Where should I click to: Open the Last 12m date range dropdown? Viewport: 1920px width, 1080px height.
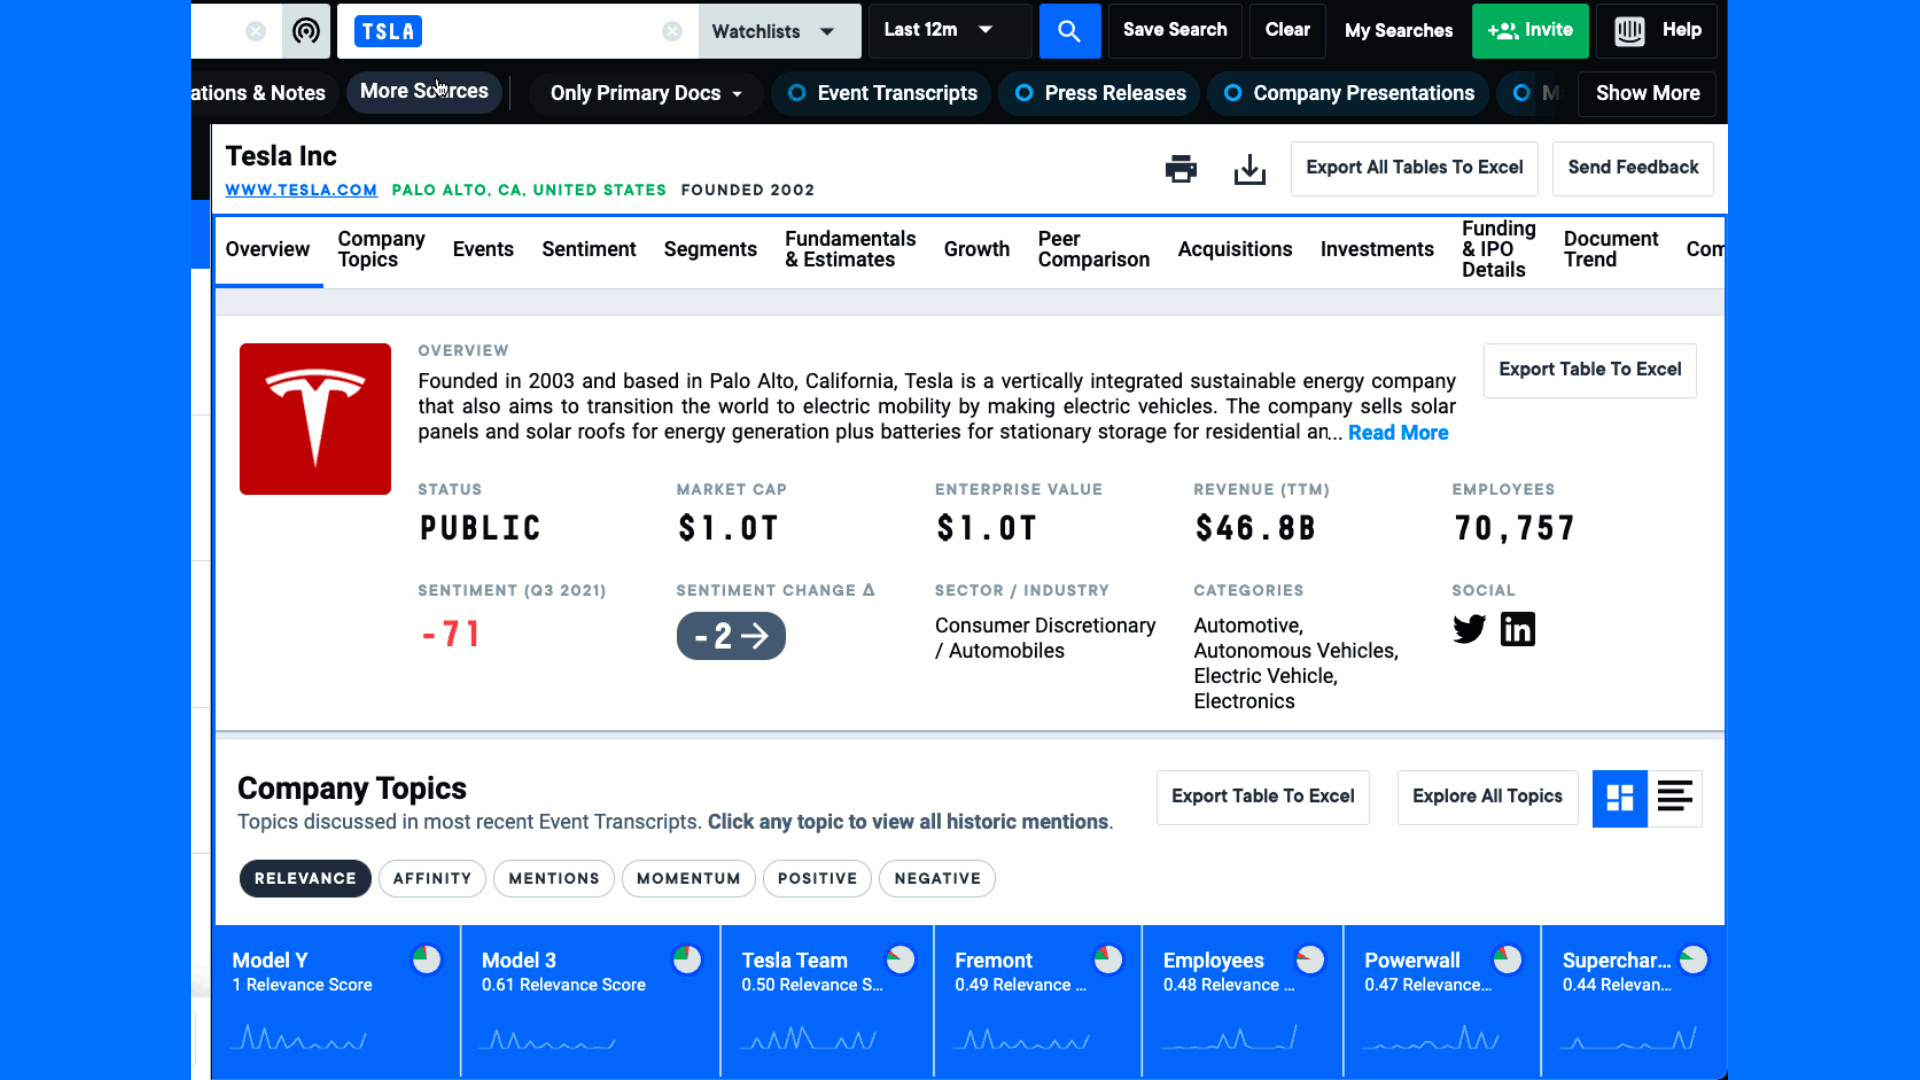pos(949,31)
